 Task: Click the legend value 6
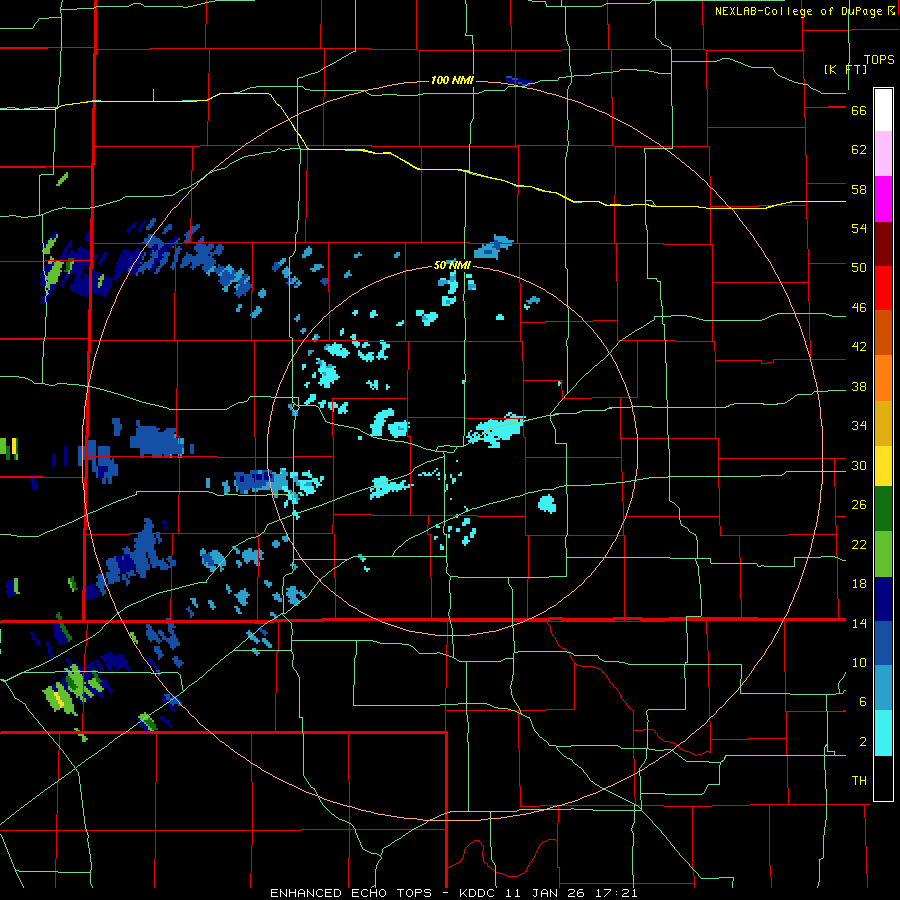point(863,702)
